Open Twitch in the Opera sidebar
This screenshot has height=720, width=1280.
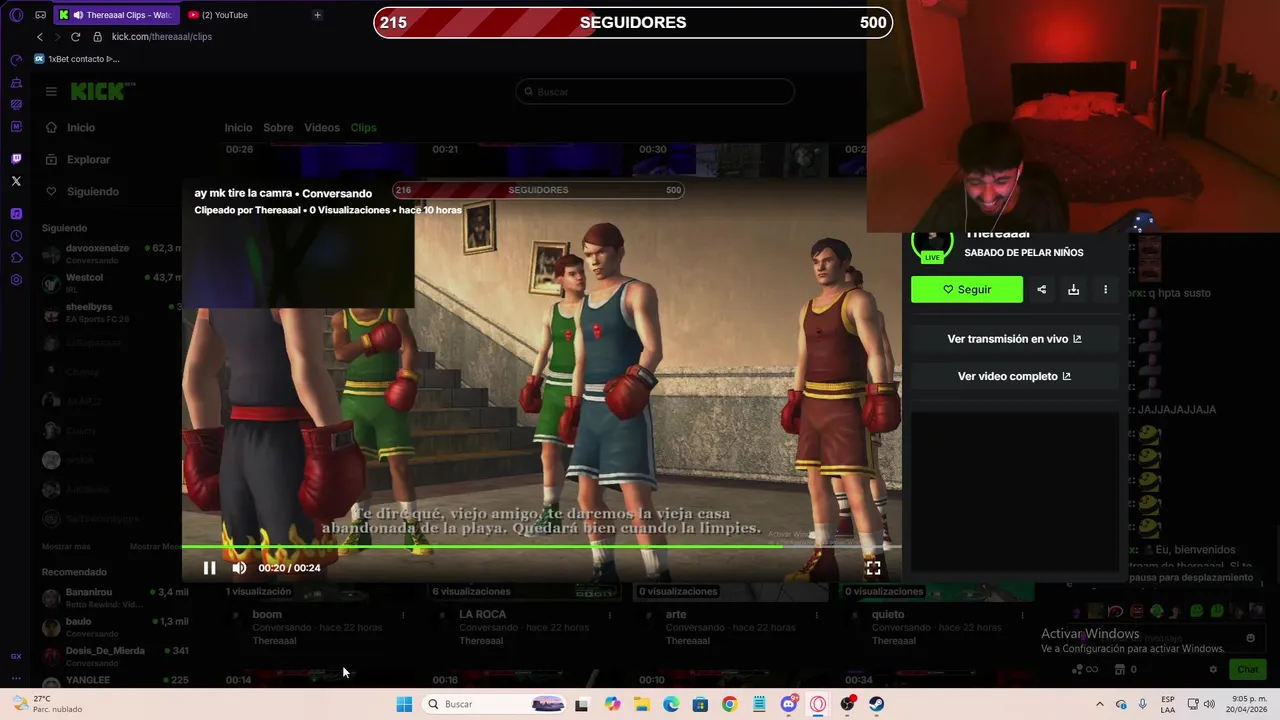[16, 159]
